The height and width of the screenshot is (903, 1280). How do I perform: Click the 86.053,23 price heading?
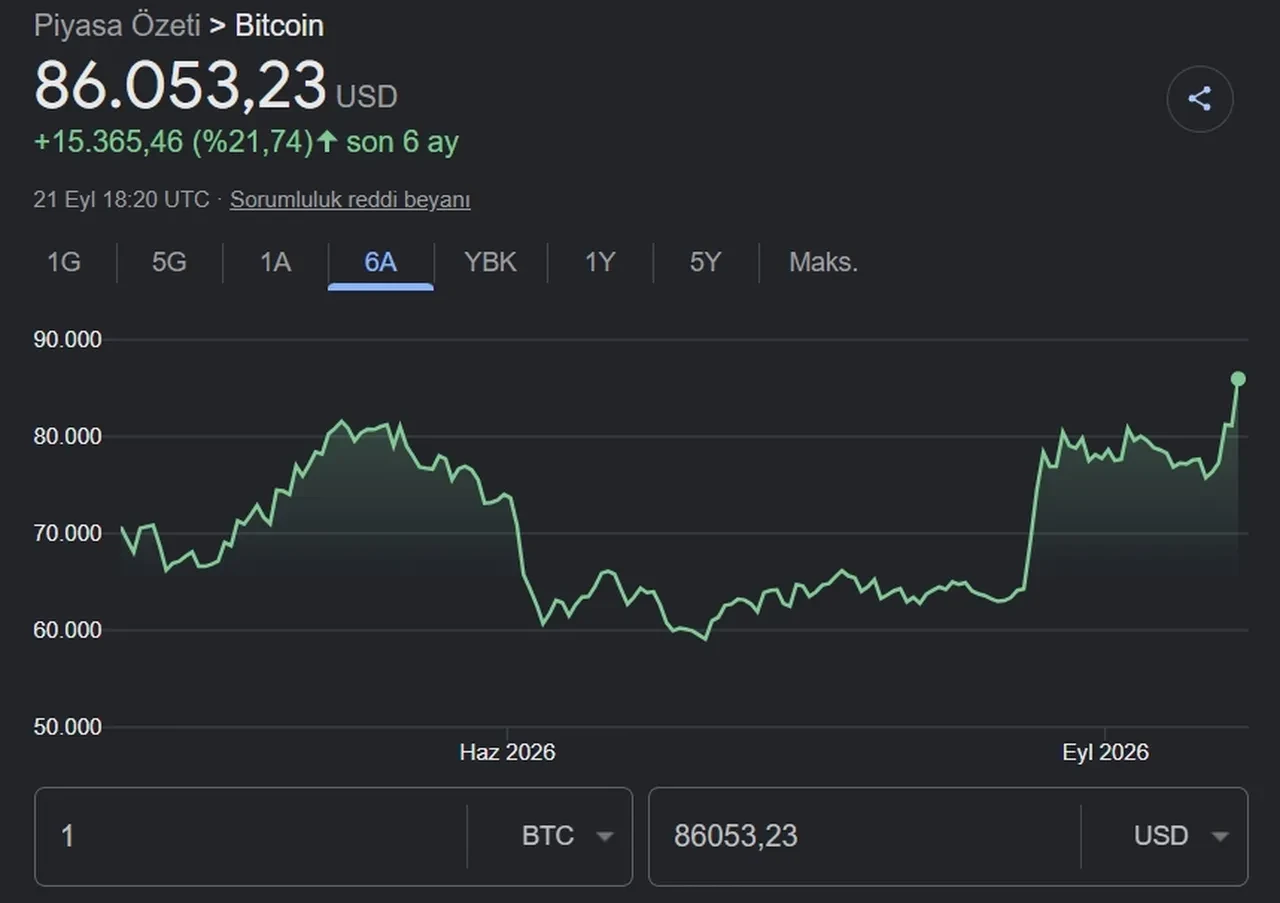tap(180, 86)
